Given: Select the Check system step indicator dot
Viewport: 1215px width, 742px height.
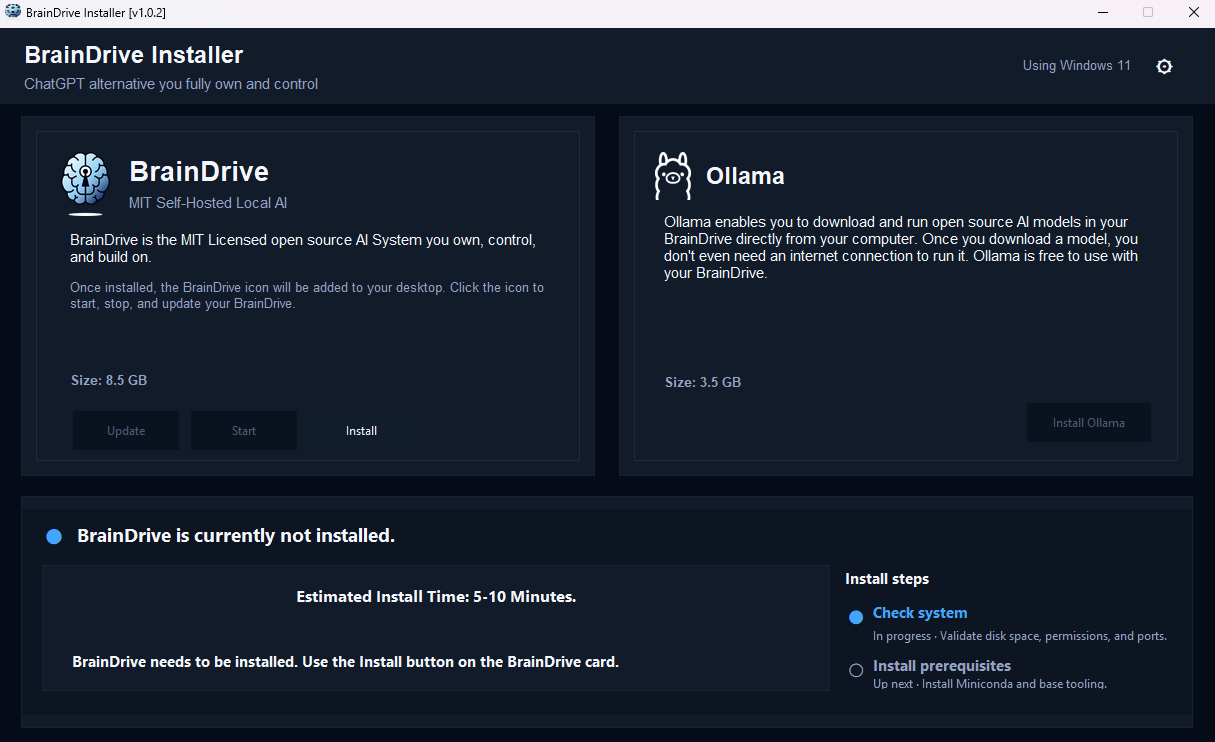Looking at the screenshot, I should coord(856,617).
